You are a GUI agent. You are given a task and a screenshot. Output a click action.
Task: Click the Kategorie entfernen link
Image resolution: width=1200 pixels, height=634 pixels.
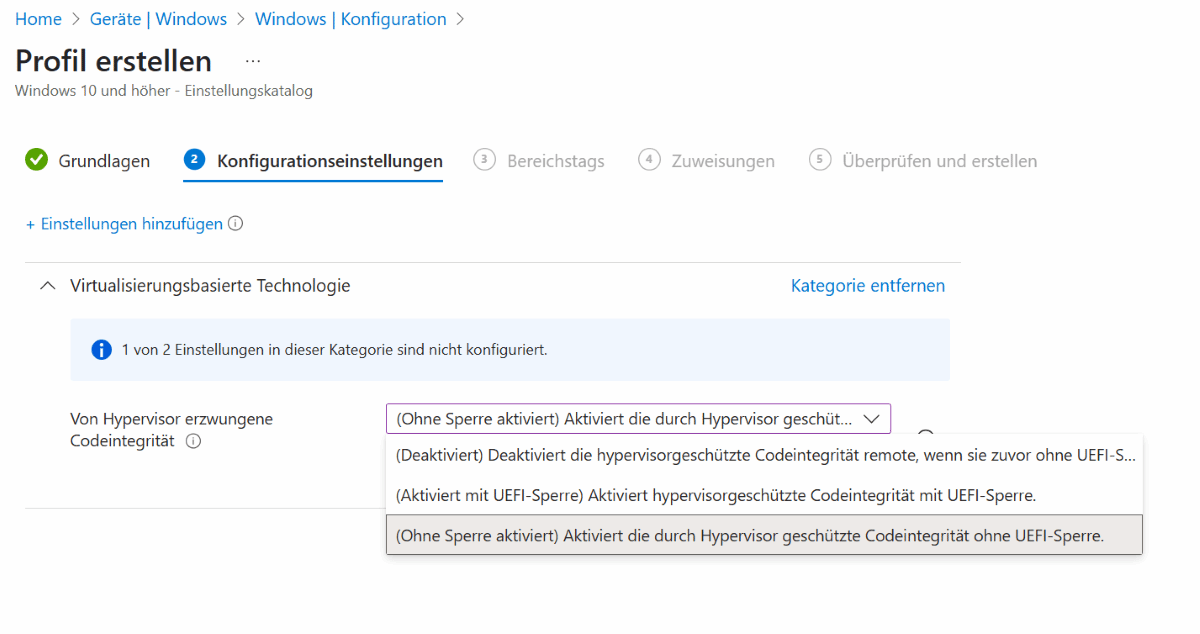[867, 286]
